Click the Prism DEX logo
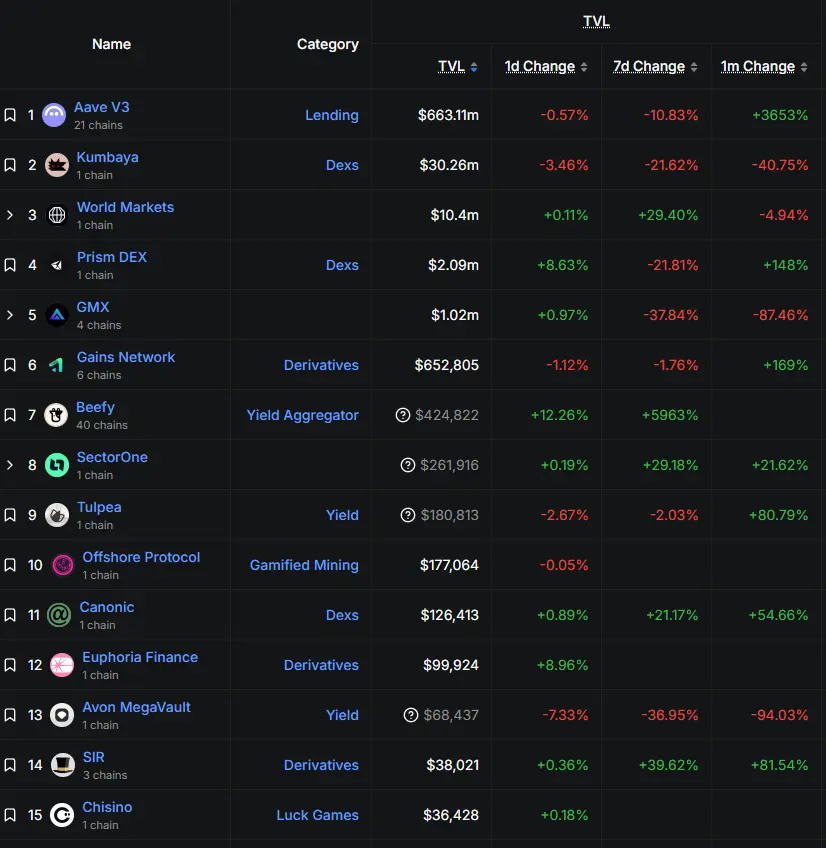 tap(57, 265)
